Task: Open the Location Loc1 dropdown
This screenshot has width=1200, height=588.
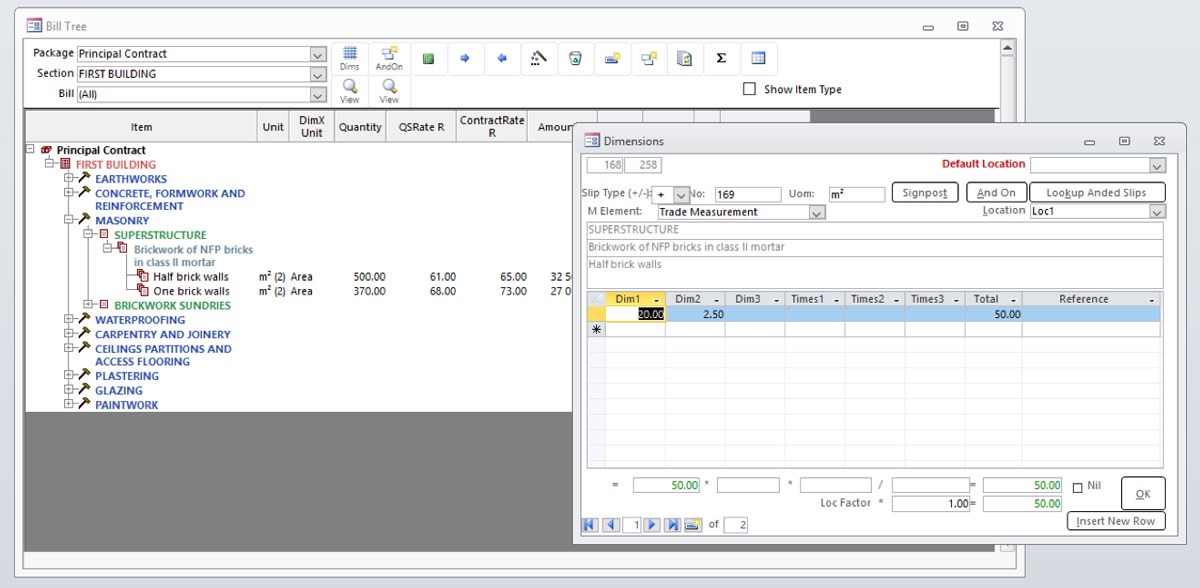Action: pos(1157,211)
